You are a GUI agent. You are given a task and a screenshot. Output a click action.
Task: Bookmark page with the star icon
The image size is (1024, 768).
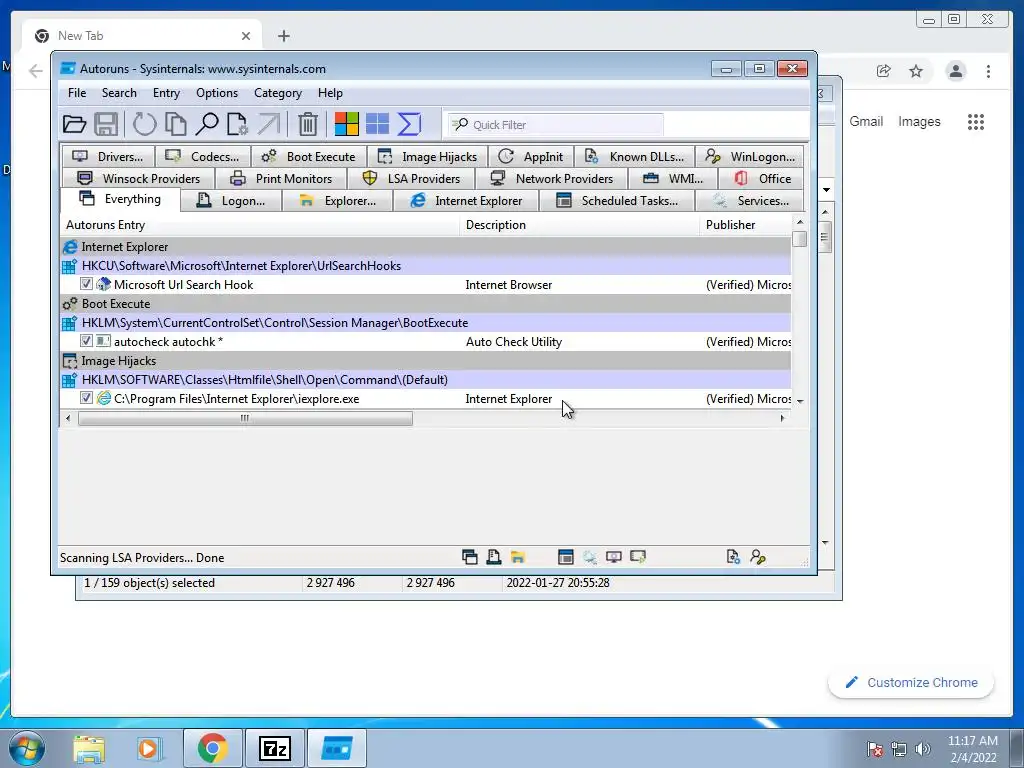(916, 71)
